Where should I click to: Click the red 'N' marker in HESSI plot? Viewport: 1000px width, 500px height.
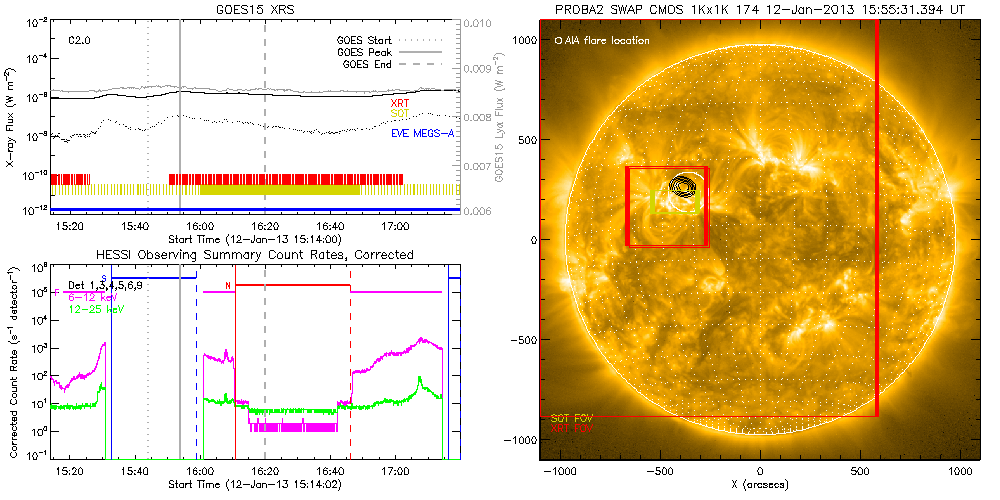[x=228, y=286]
